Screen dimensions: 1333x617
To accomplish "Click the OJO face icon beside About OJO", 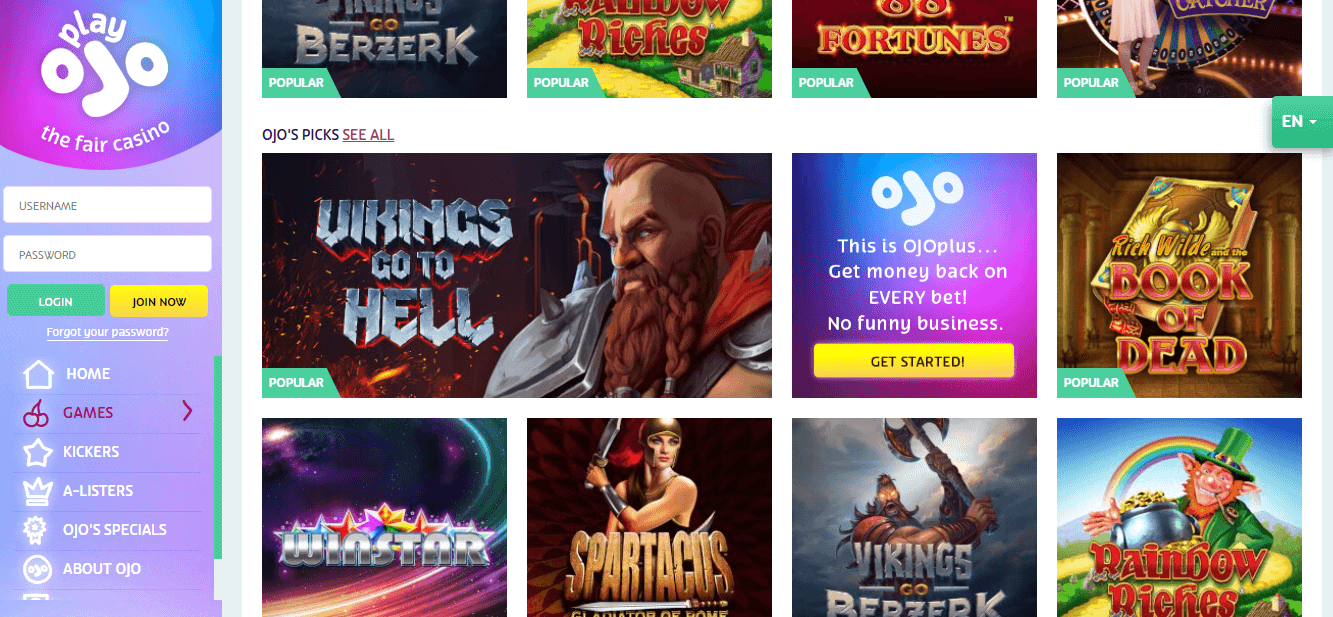I will pyautogui.click(x=37, y=569).
